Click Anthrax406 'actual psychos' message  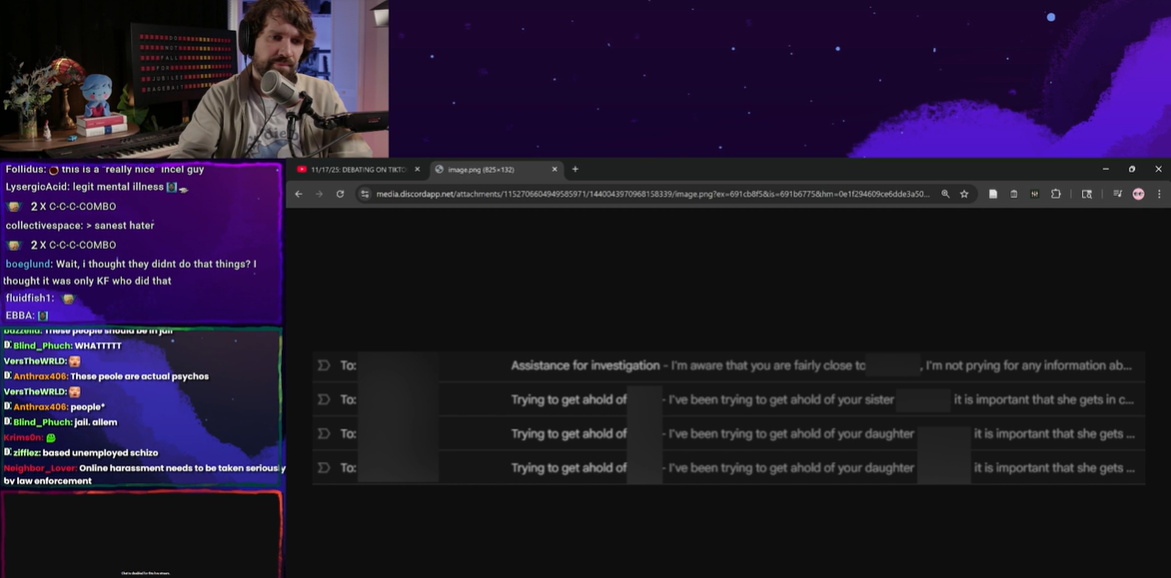pyautogui.click(x=106, y=376)
